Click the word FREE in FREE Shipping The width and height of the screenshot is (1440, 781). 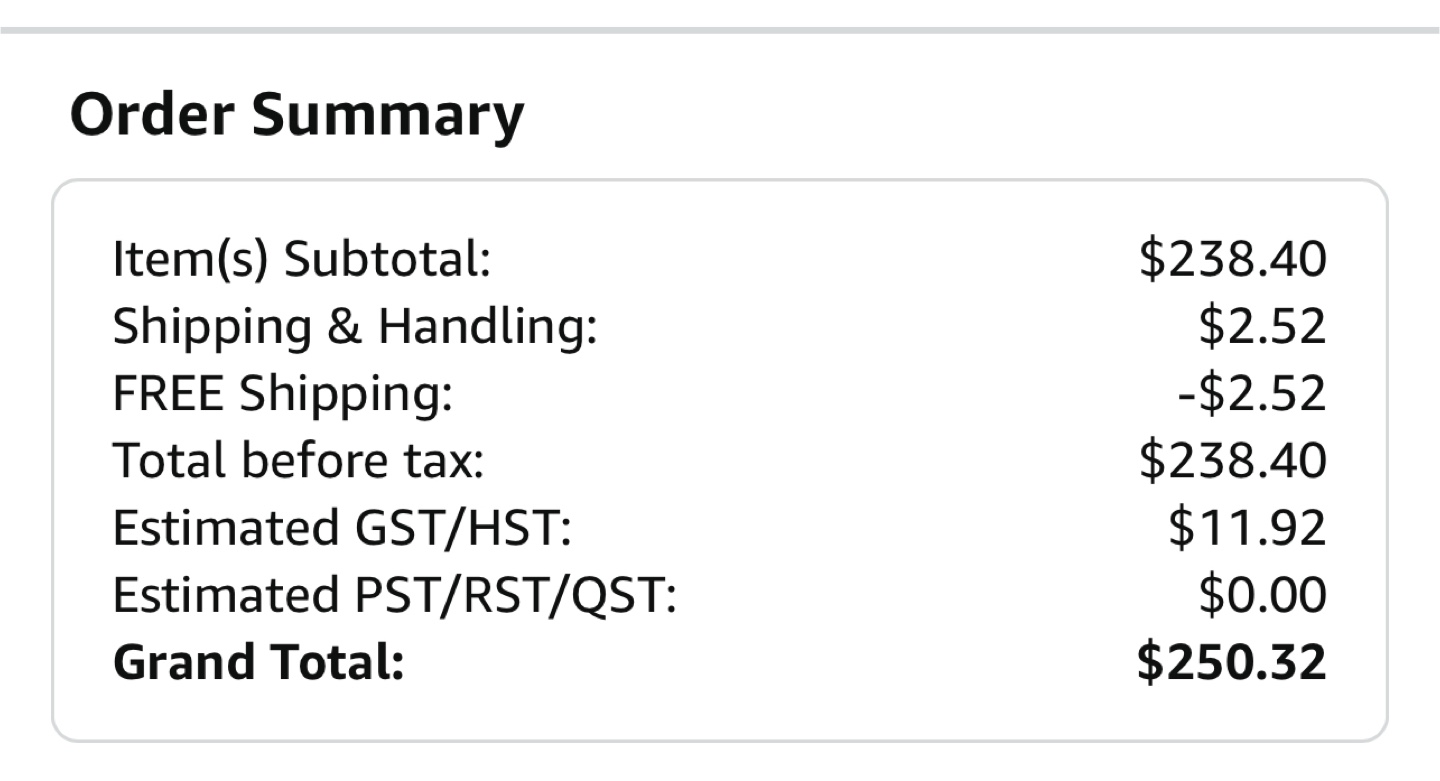click(168, 394)
